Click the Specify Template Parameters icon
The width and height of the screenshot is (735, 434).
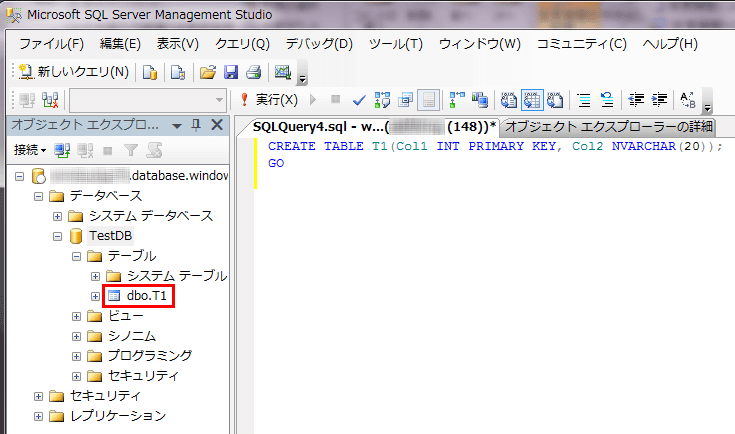point(428,100)
